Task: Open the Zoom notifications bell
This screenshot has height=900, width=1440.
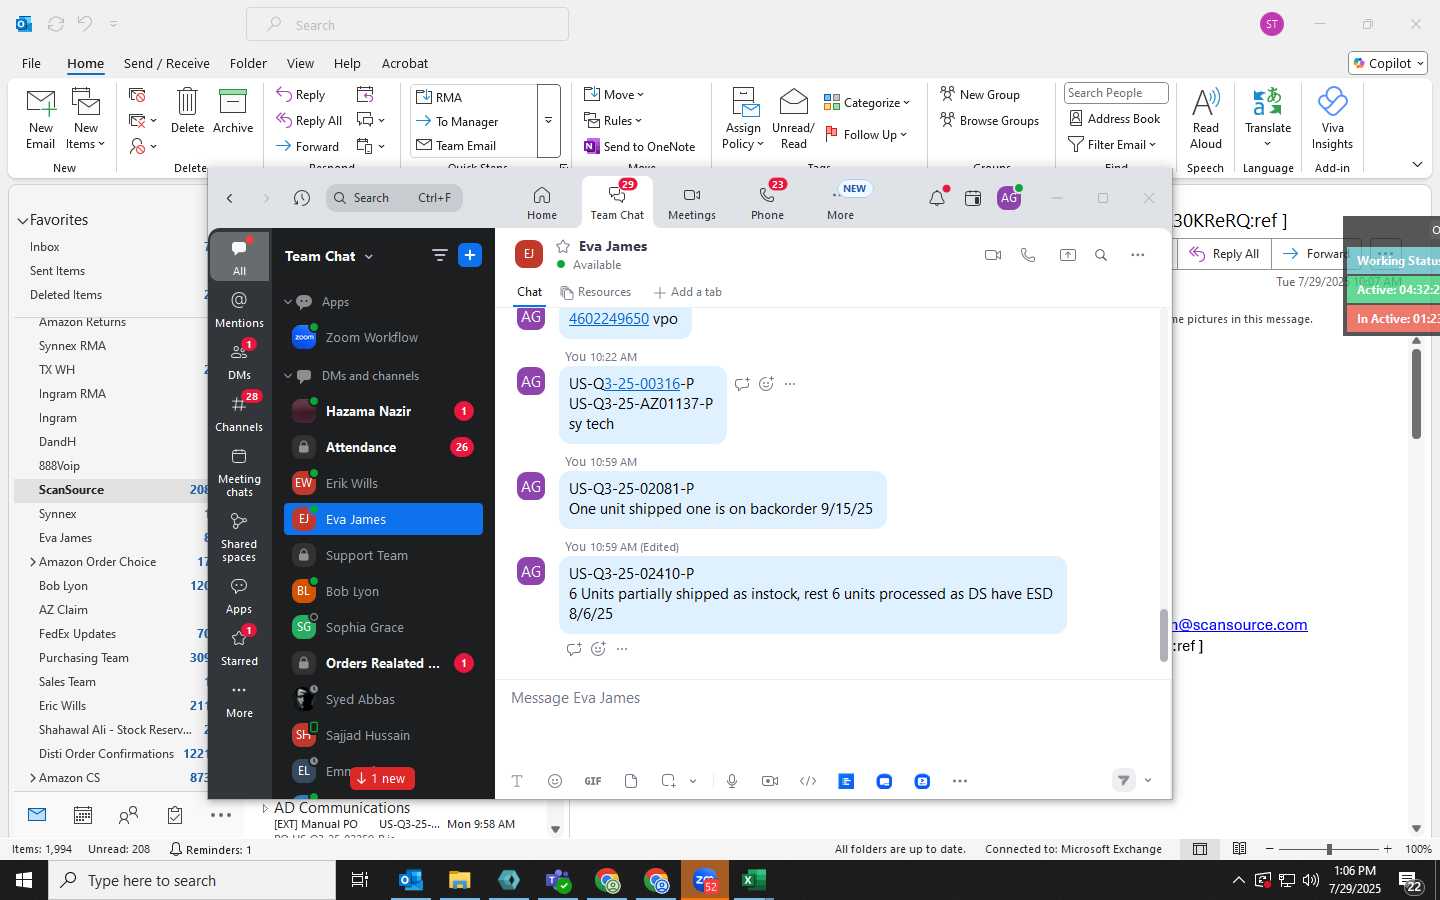Action: 937,198
